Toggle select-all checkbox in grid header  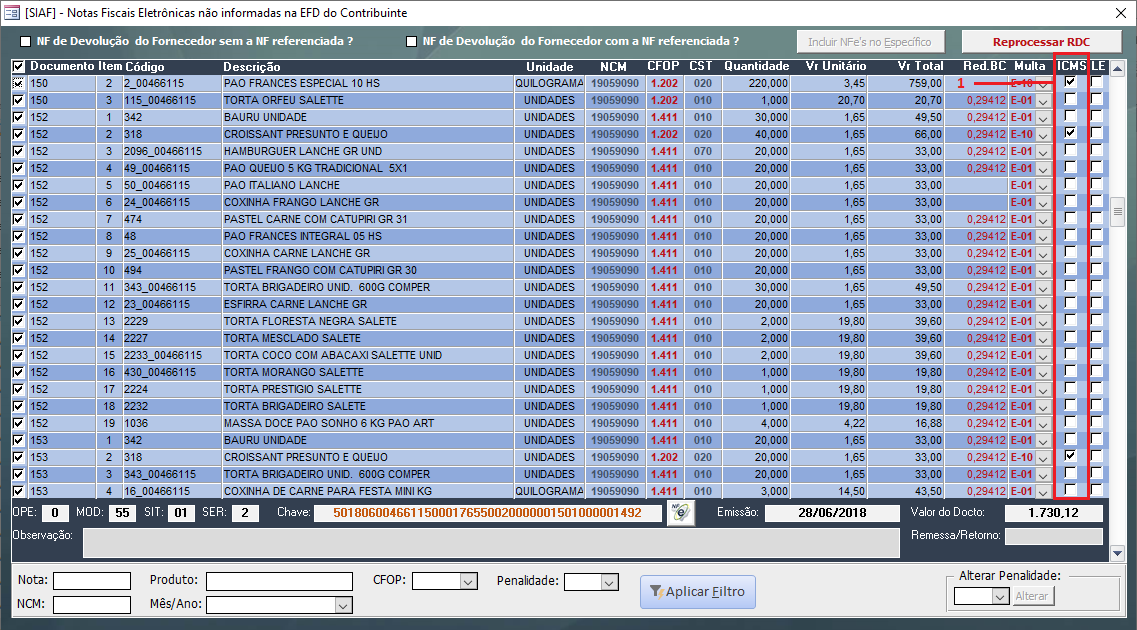click(18, 67)
